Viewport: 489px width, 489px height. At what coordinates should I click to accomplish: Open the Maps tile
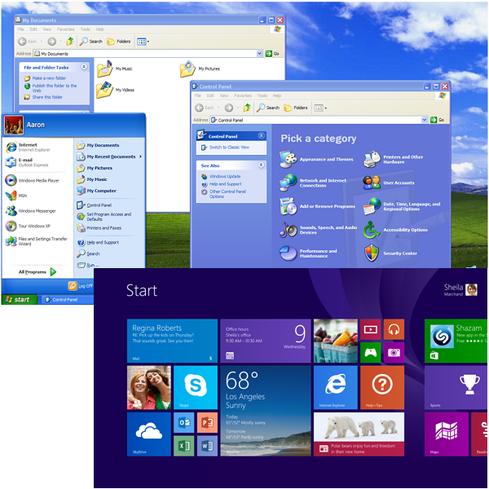pos(446,434)
